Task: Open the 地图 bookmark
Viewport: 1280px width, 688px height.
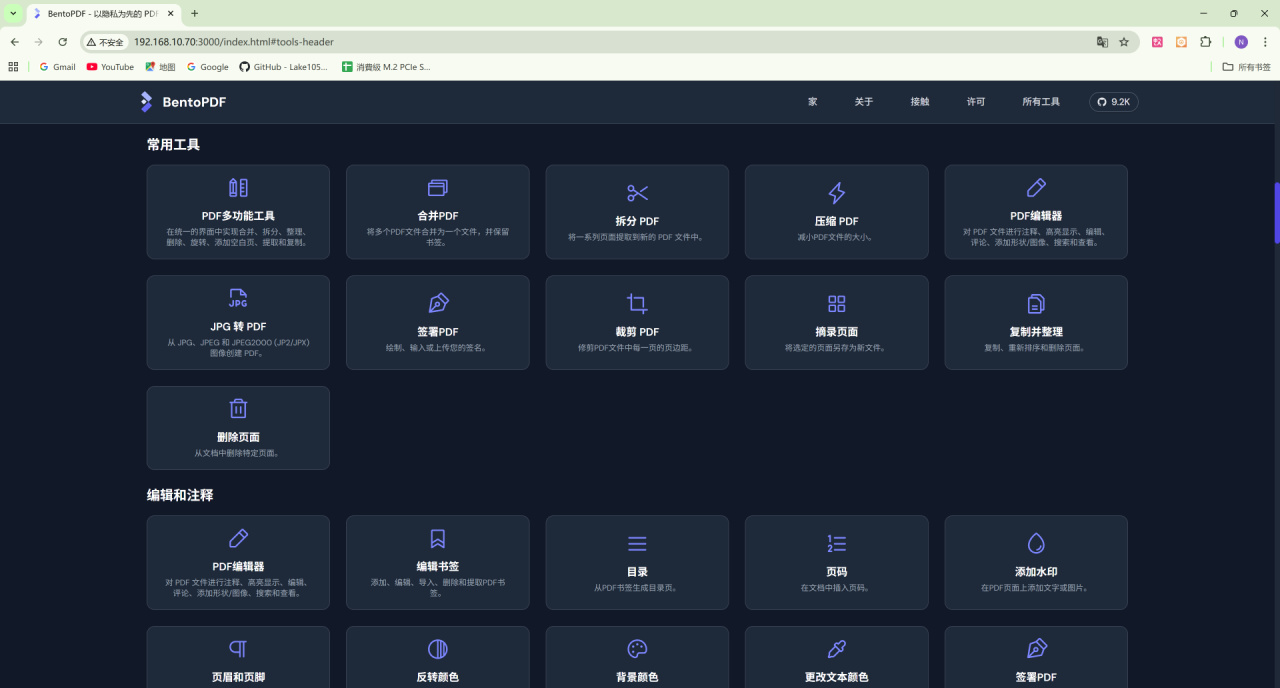Action: pos(160,67)
